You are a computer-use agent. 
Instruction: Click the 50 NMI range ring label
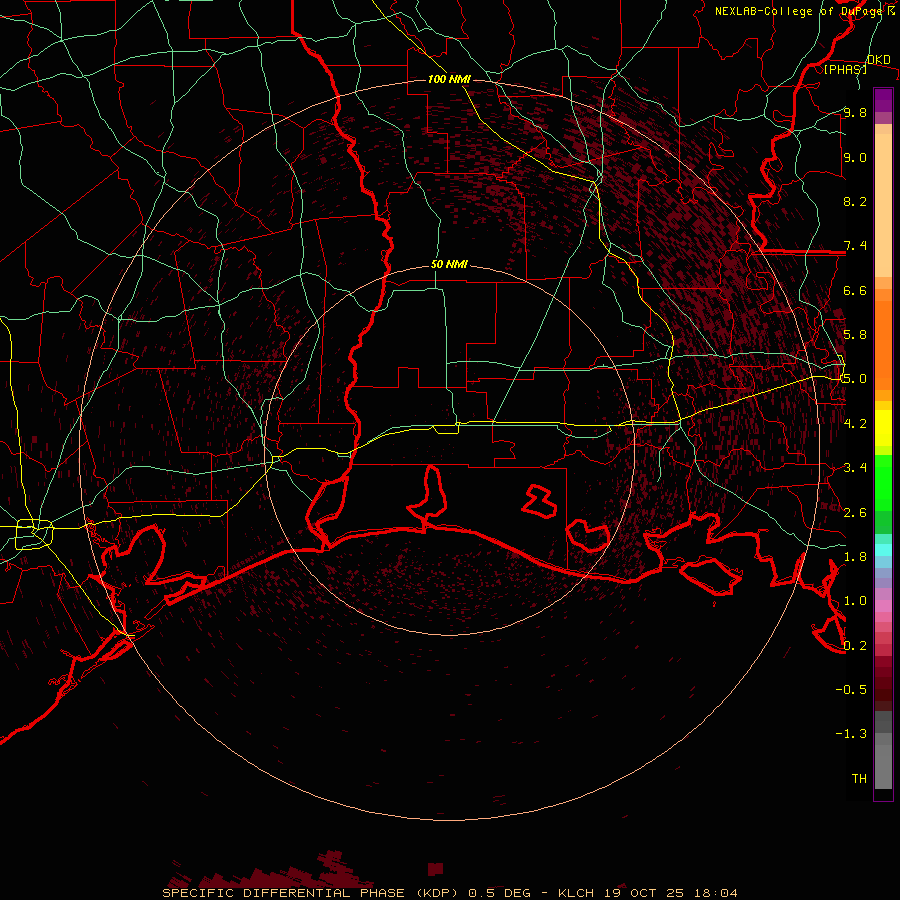(x=449, y=265)
